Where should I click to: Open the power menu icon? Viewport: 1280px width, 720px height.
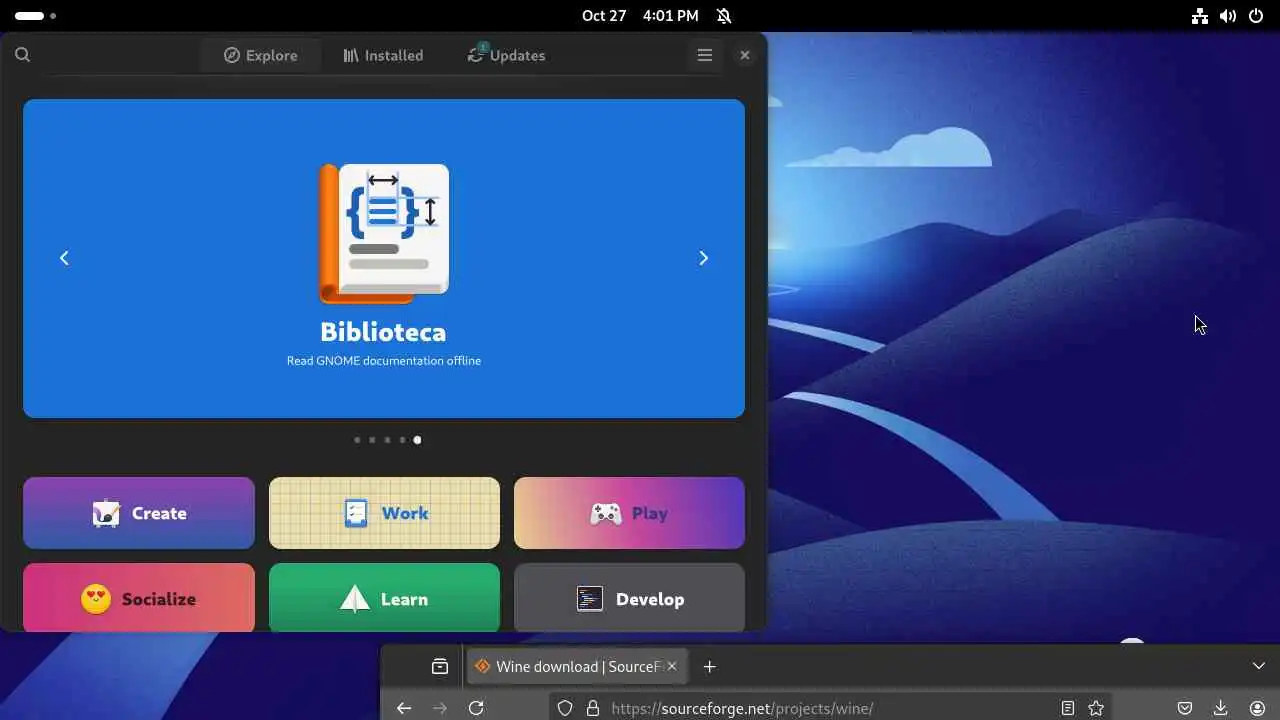[1256, 16]
